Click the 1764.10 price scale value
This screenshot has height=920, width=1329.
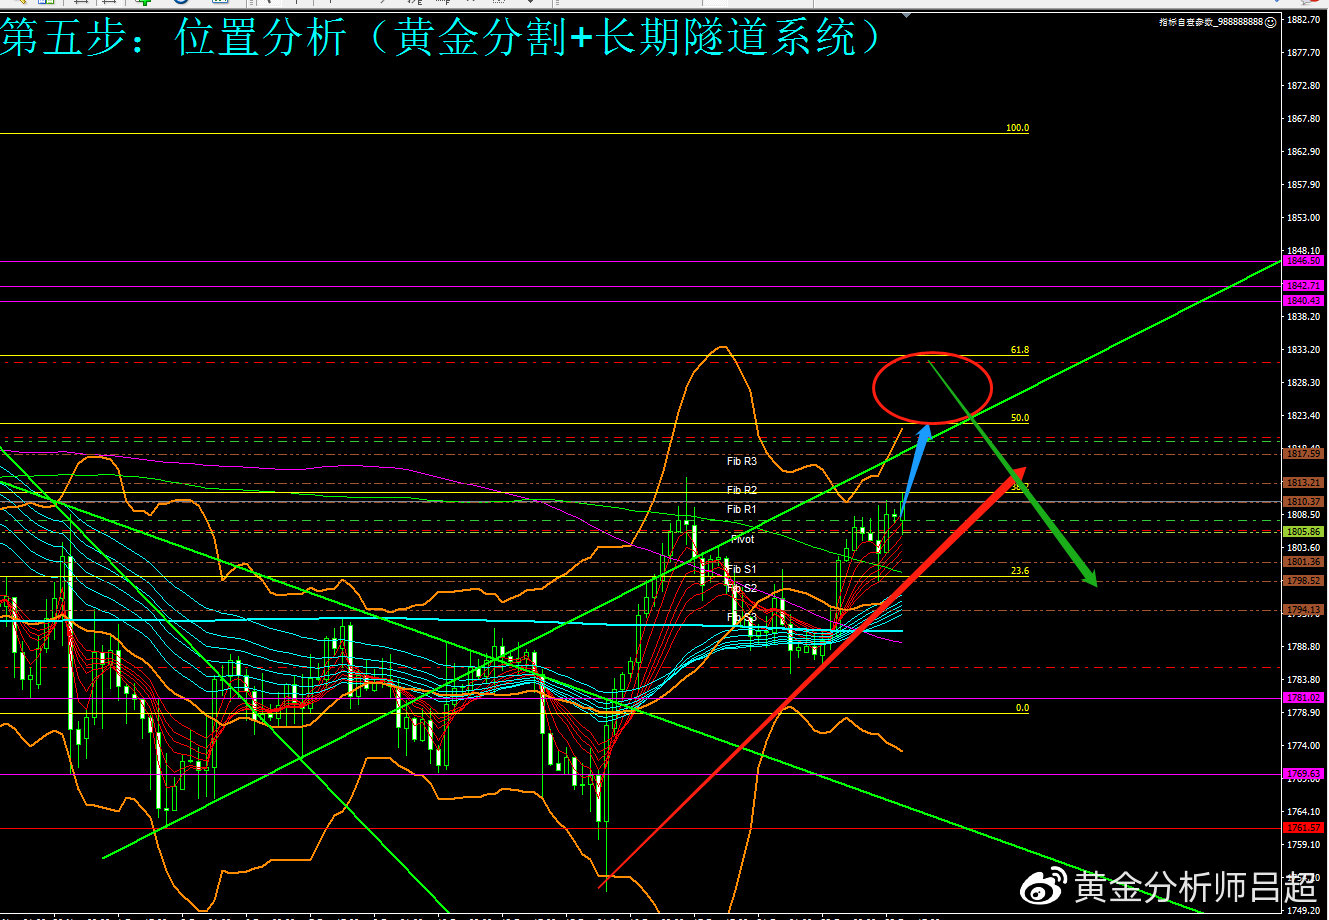click(1305, 812)
